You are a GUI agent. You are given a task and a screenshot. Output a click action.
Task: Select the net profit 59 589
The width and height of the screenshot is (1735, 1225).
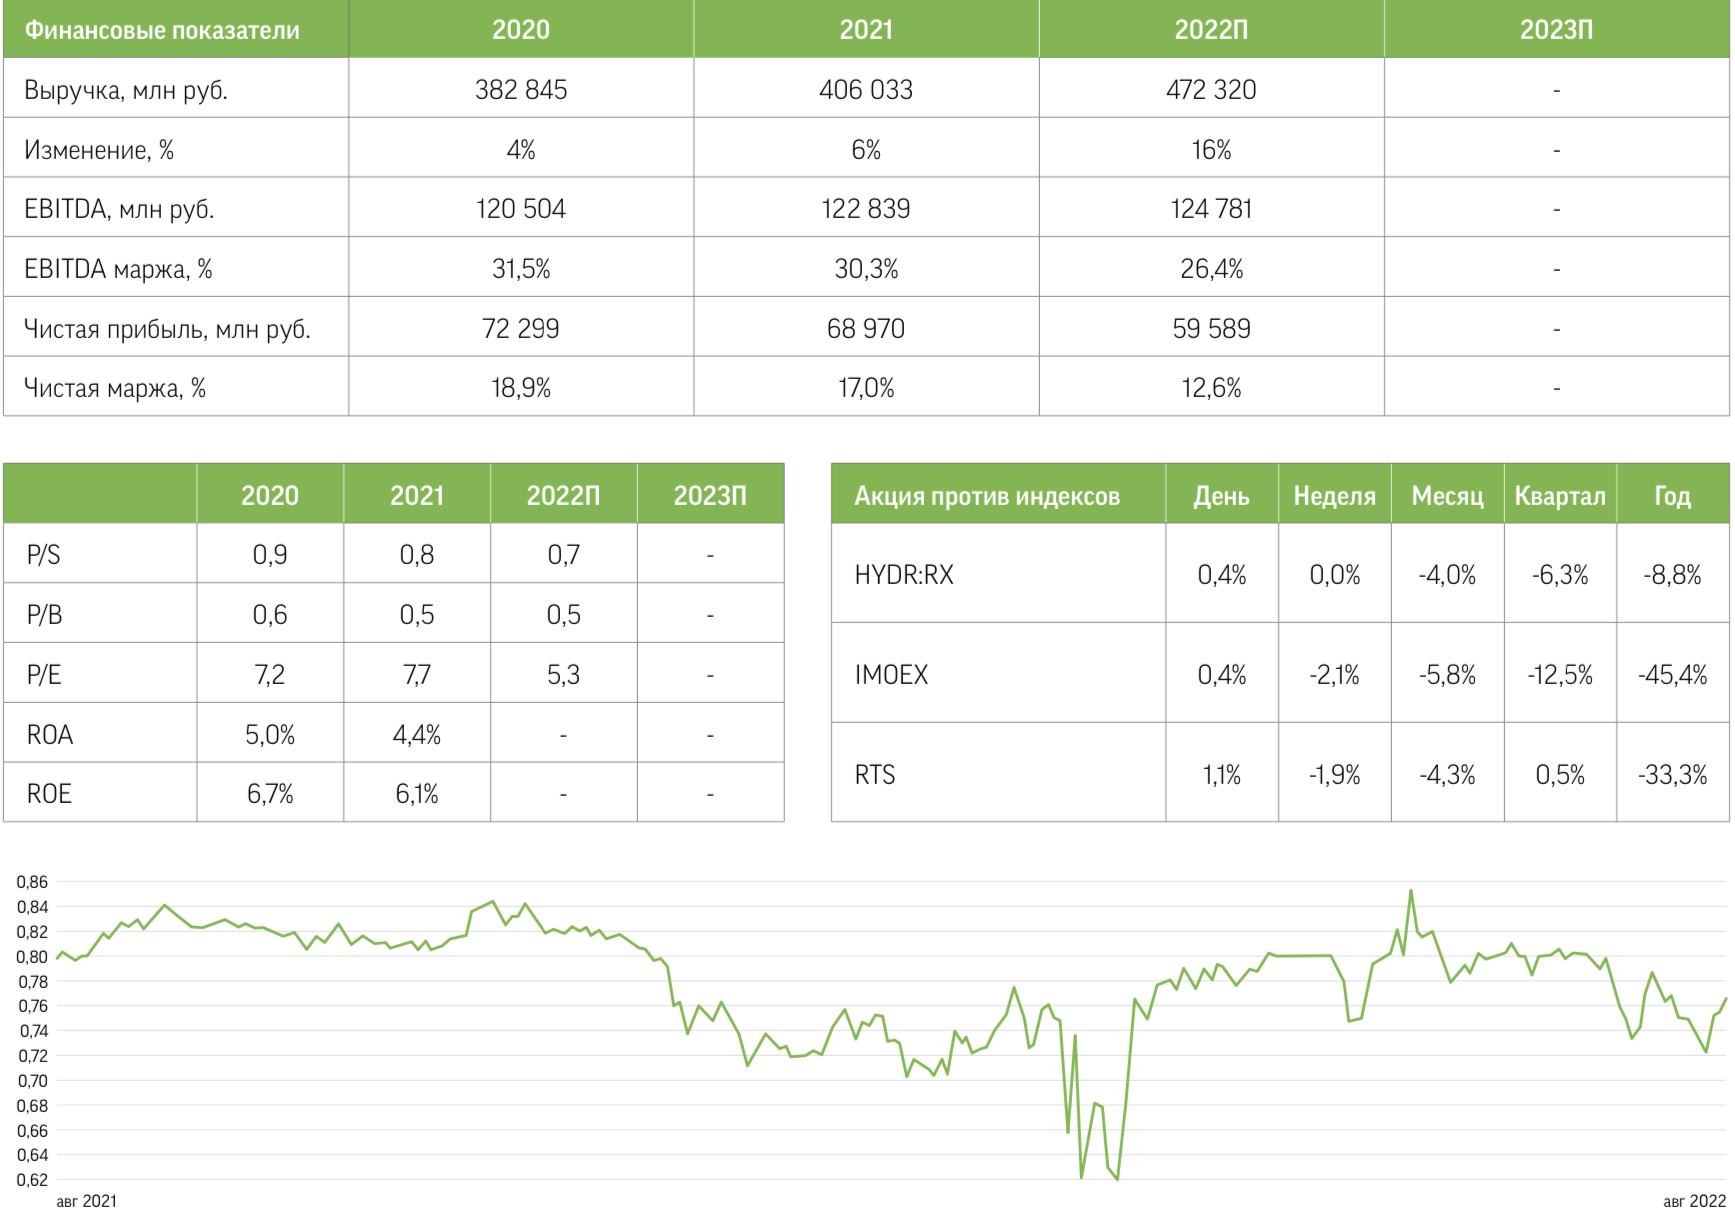pyautogui.click(x=1211, y=329)
